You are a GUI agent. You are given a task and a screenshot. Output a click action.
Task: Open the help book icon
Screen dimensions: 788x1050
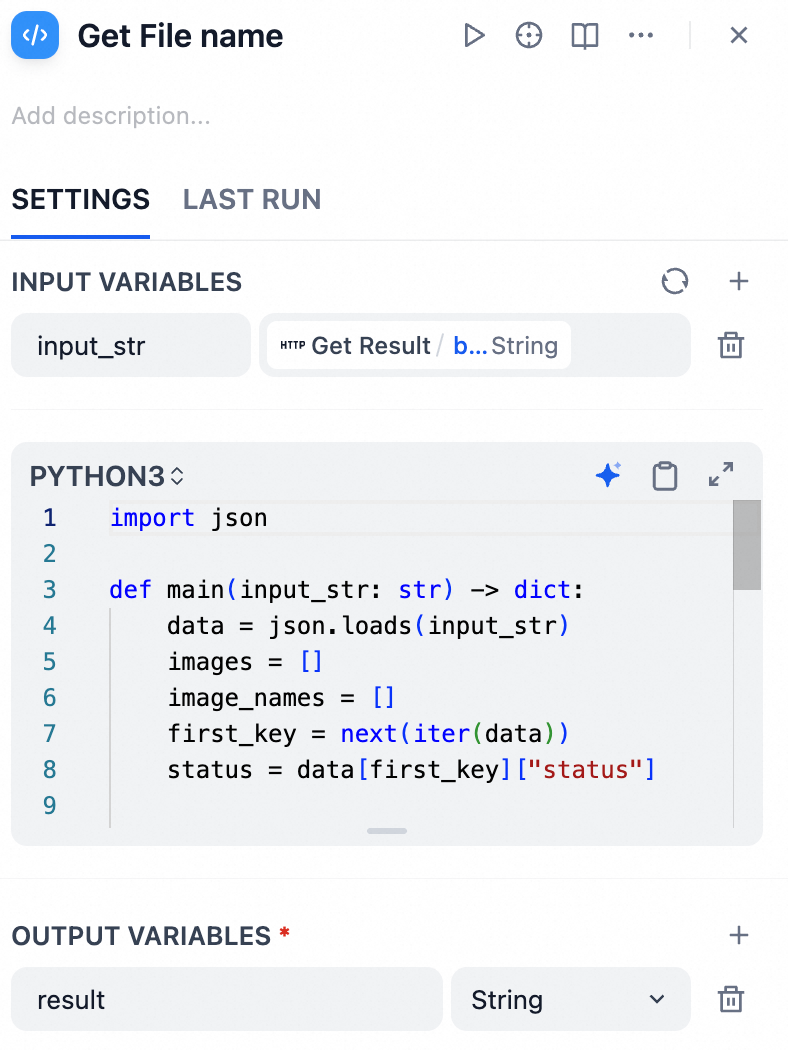(584, 35)
